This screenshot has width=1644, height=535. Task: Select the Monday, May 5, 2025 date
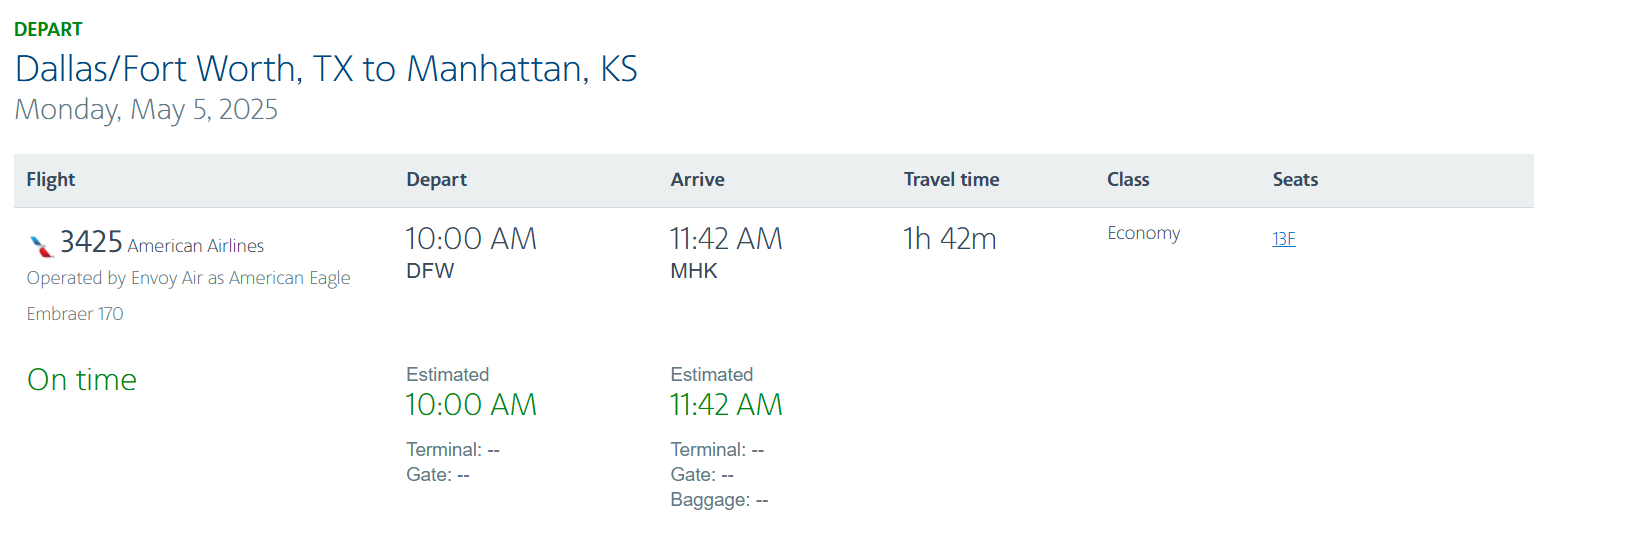pos(146,109)
